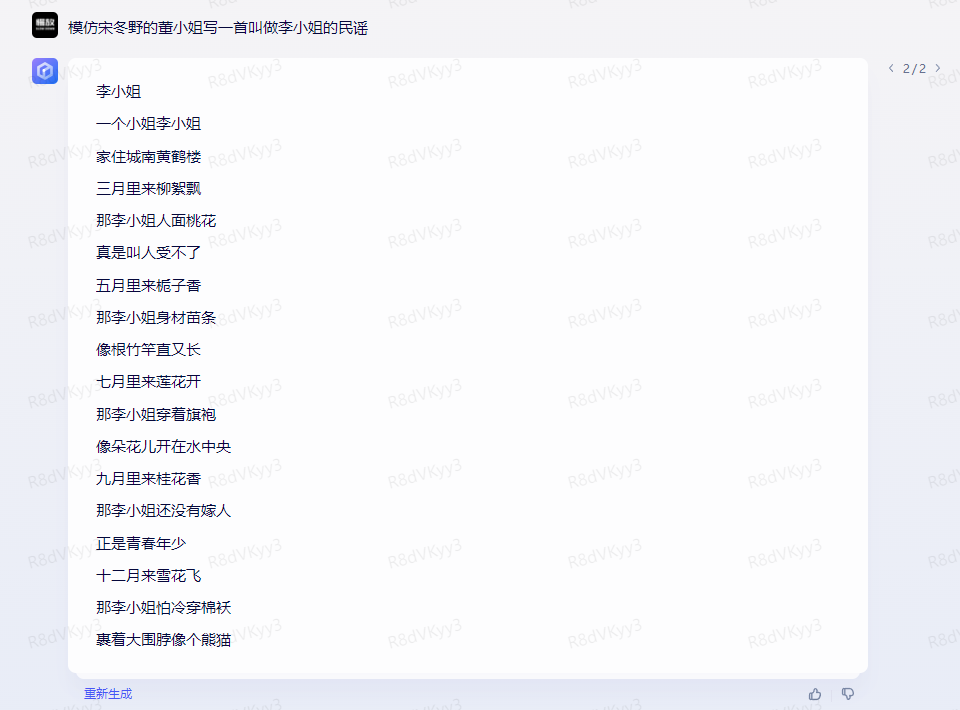Click the user's black avatar icon
960x710 pixels.
45,25
